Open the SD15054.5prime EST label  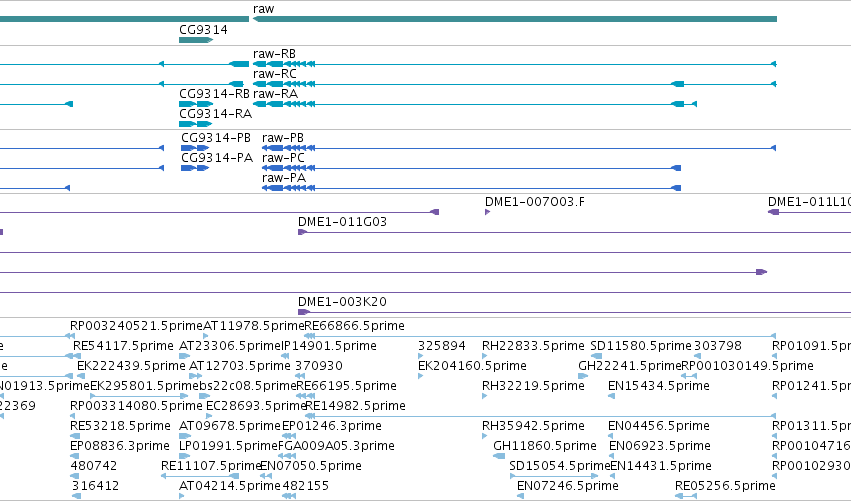pos(560,466)
